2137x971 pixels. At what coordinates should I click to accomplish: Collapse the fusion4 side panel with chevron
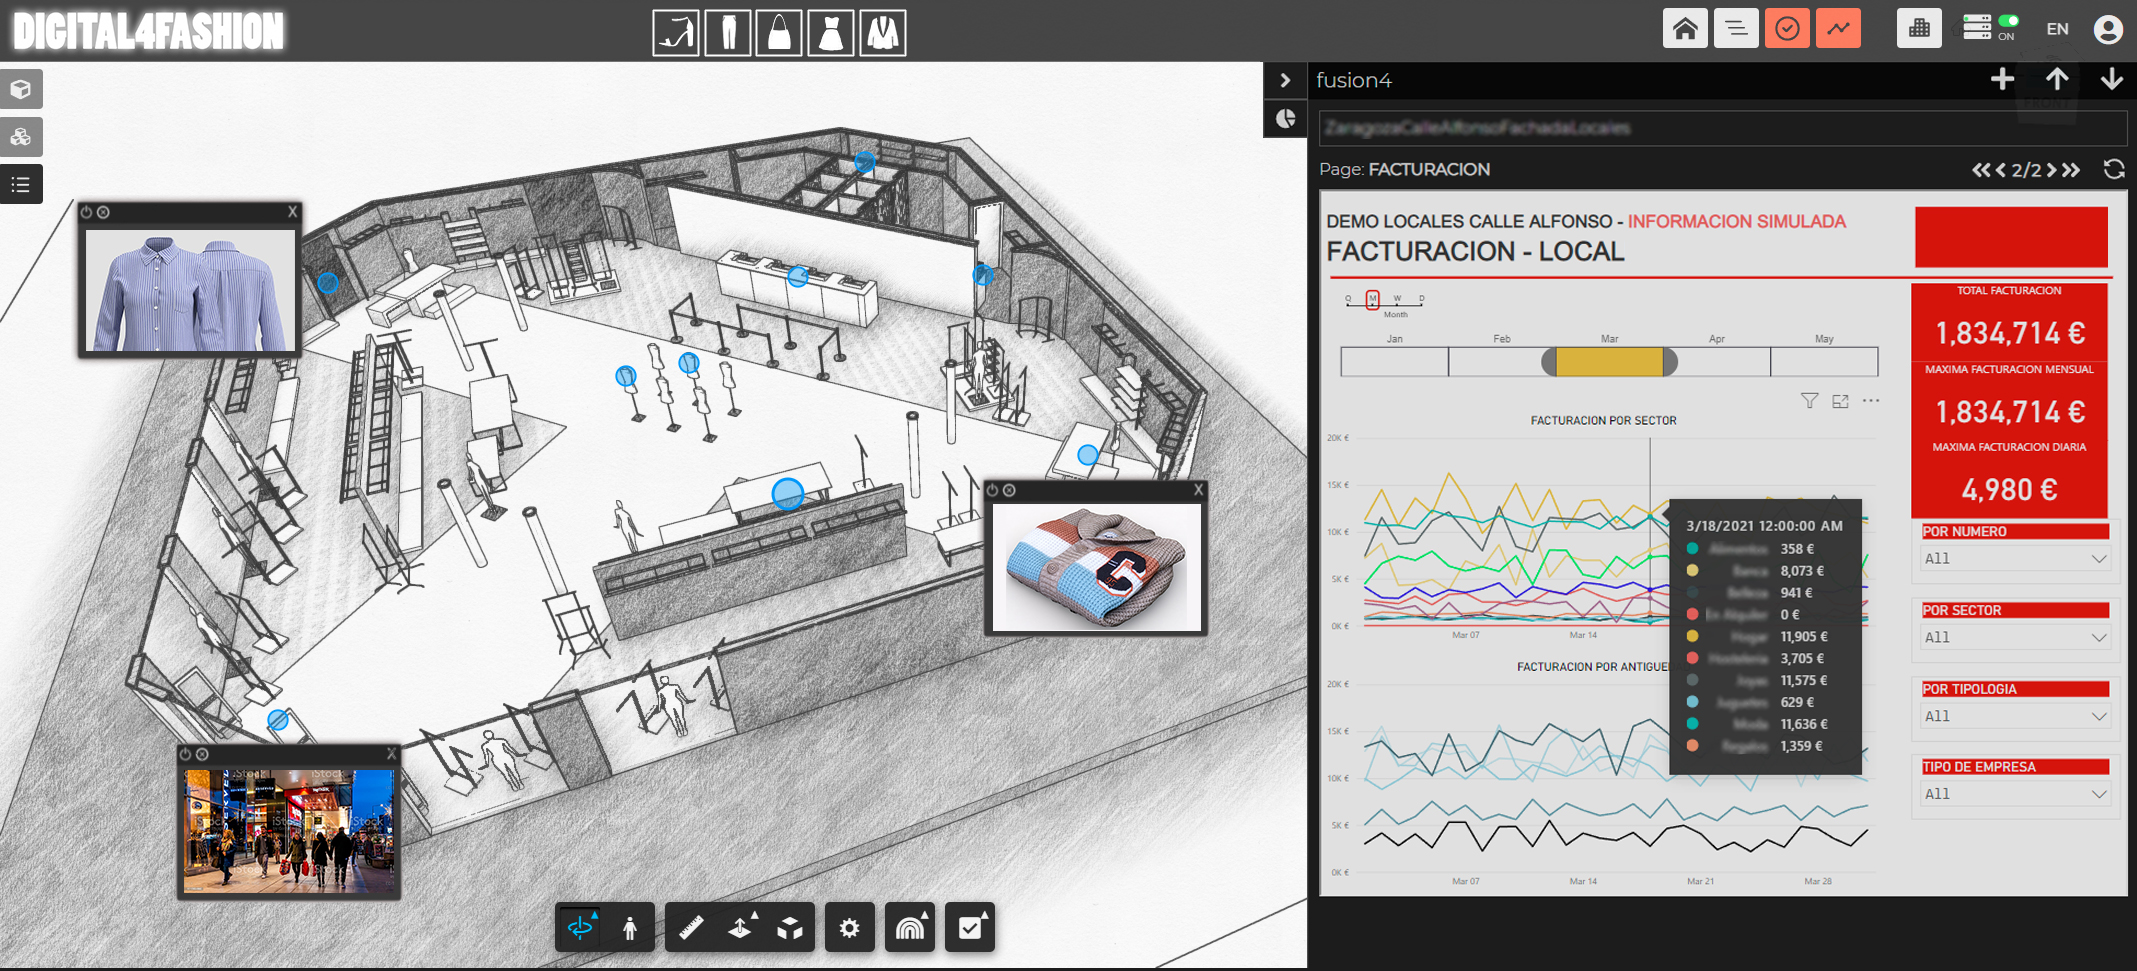[1285, 80]
